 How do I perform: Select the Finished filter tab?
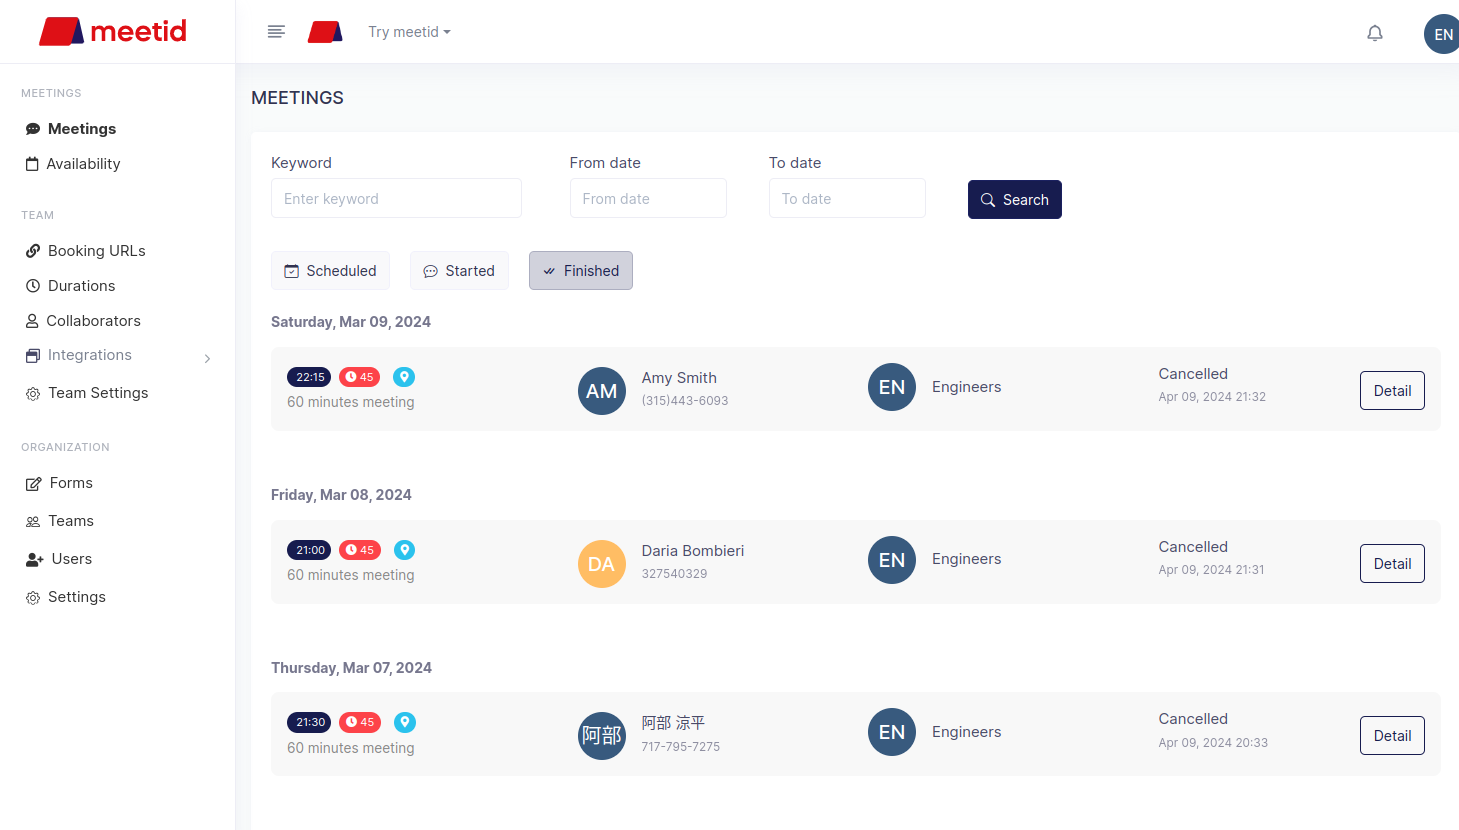tap(581, 270)
